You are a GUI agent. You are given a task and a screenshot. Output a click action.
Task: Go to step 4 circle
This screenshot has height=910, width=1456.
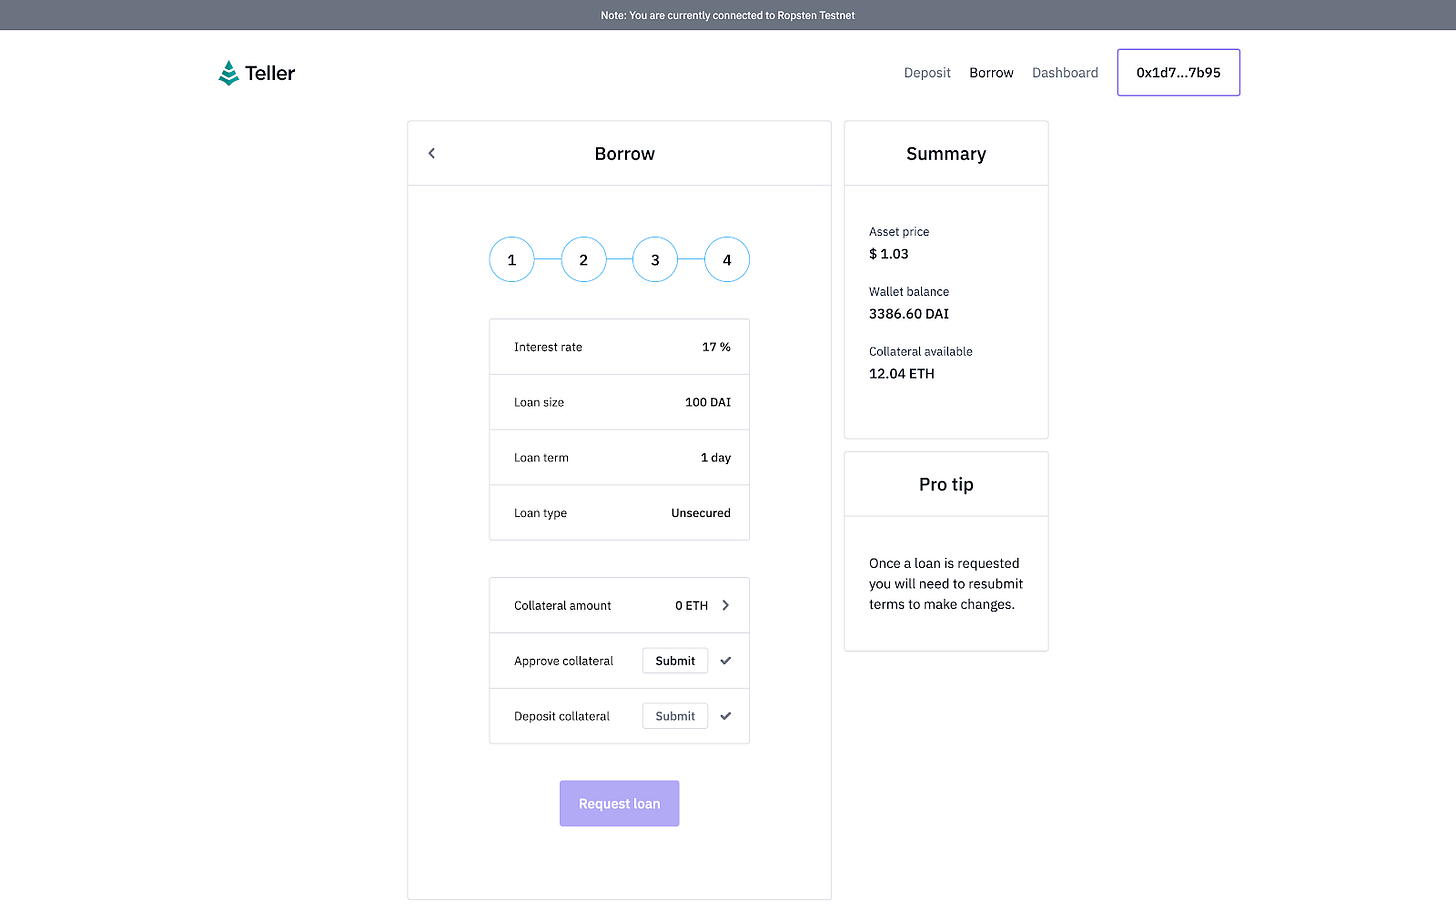click(727, 260)
